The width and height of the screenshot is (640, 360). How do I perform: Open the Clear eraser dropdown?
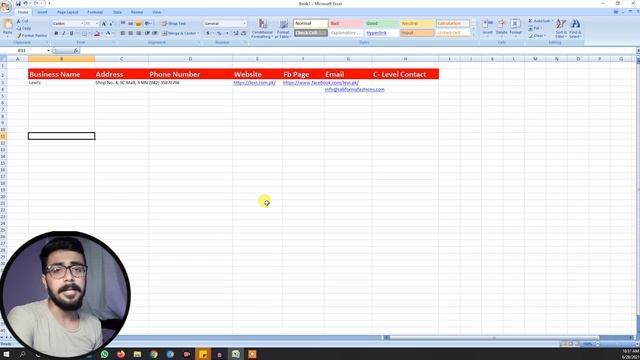click(x=537, y=36)
